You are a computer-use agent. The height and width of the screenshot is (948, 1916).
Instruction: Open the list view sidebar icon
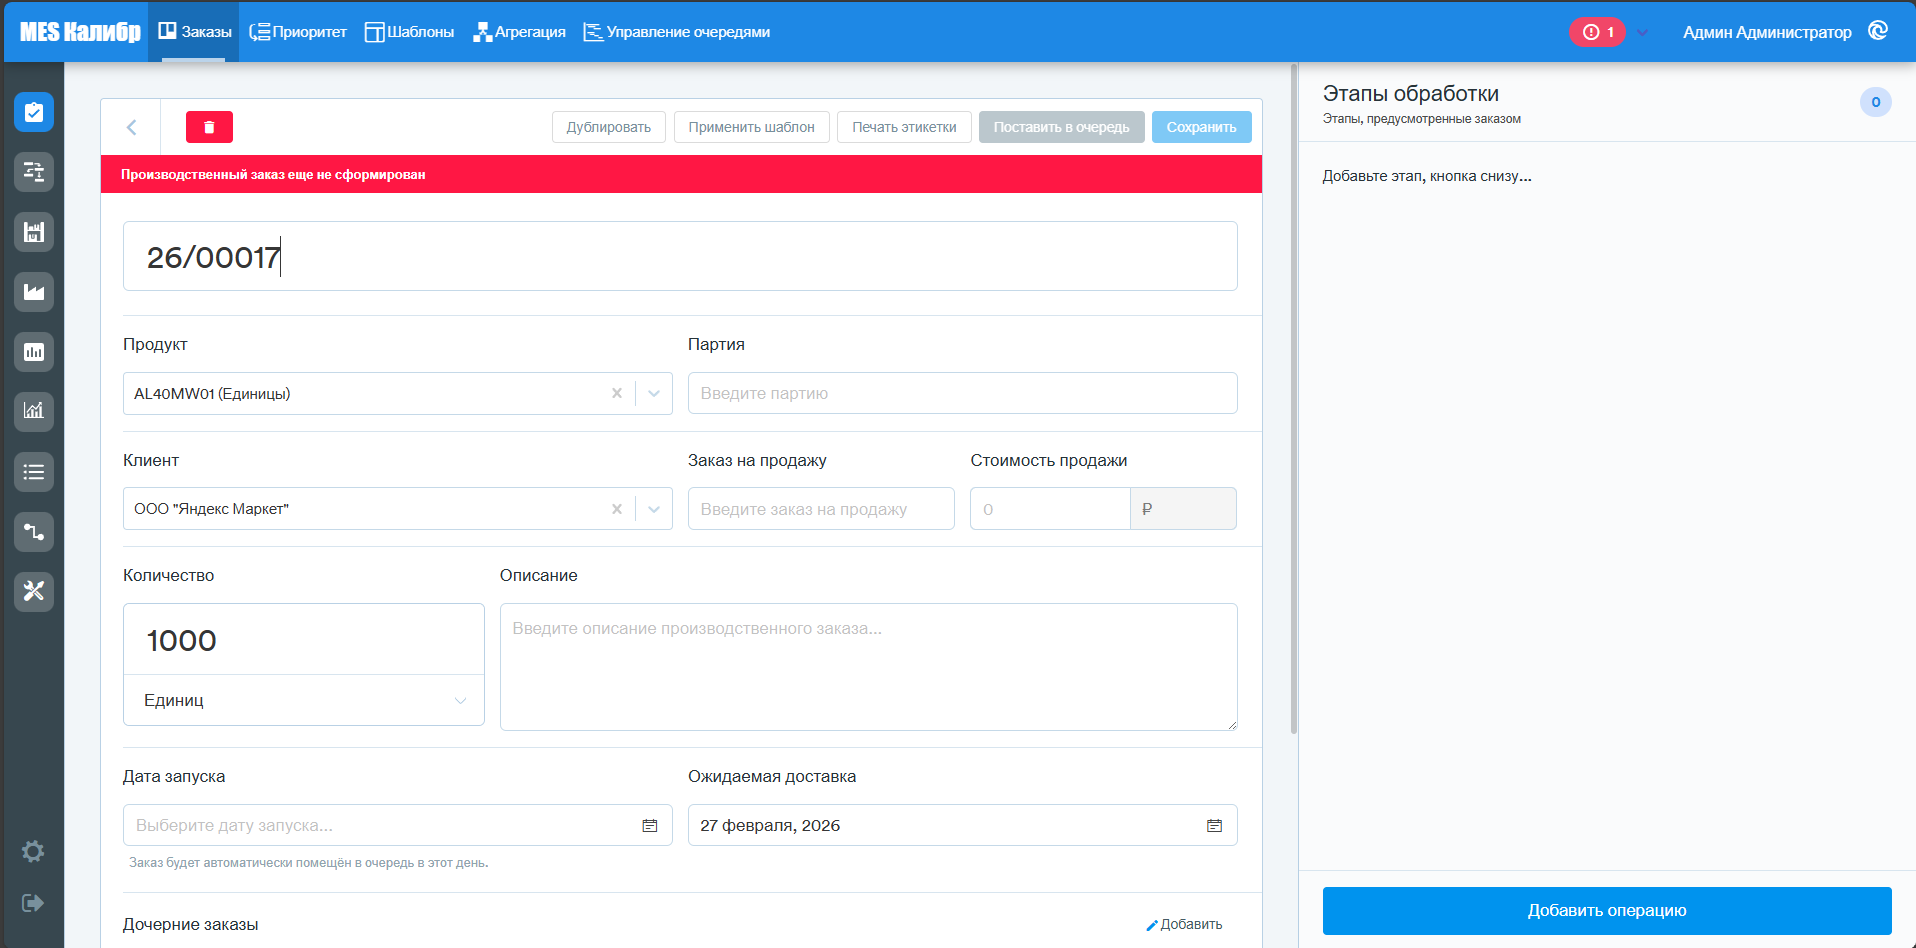pyautogui.click(x=34, y=471)
